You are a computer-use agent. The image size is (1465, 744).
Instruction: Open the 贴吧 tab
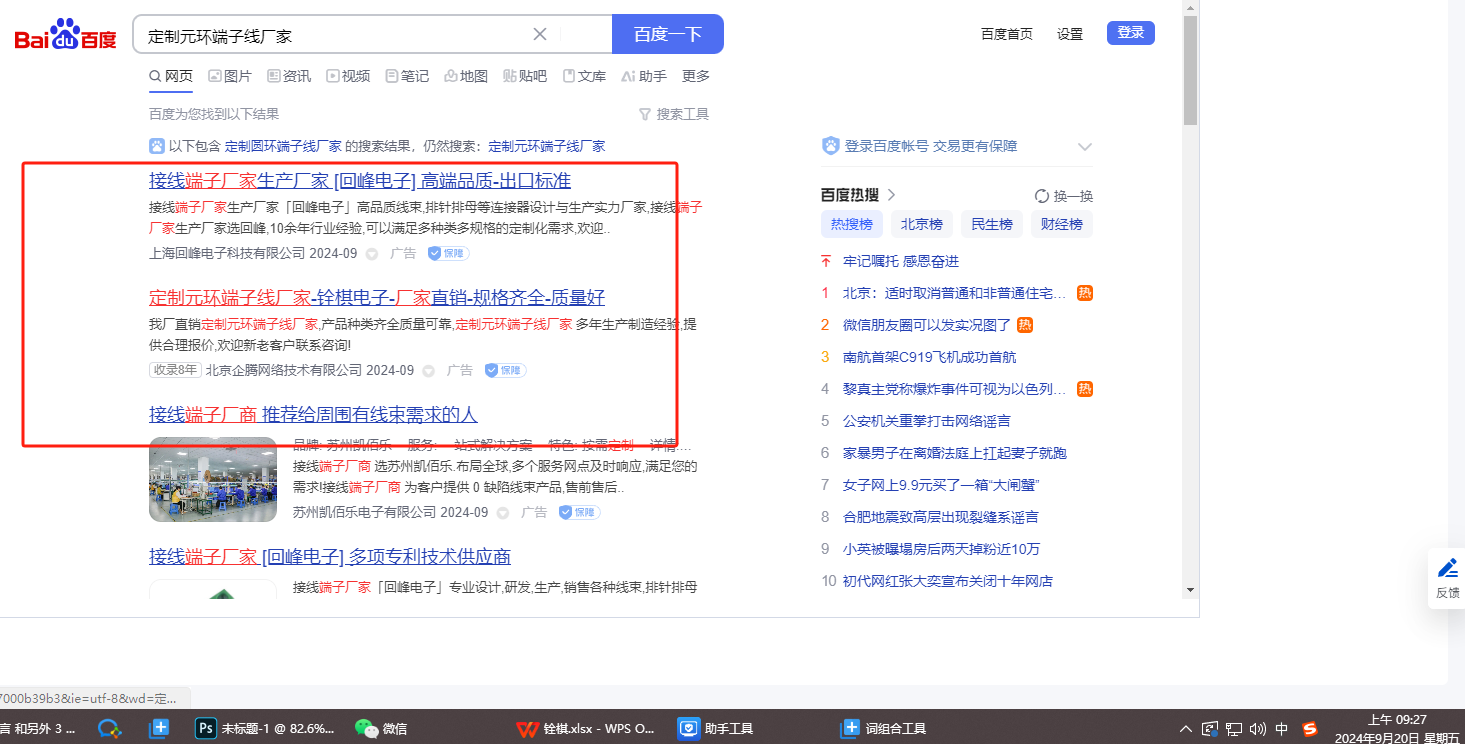point(525,76)
